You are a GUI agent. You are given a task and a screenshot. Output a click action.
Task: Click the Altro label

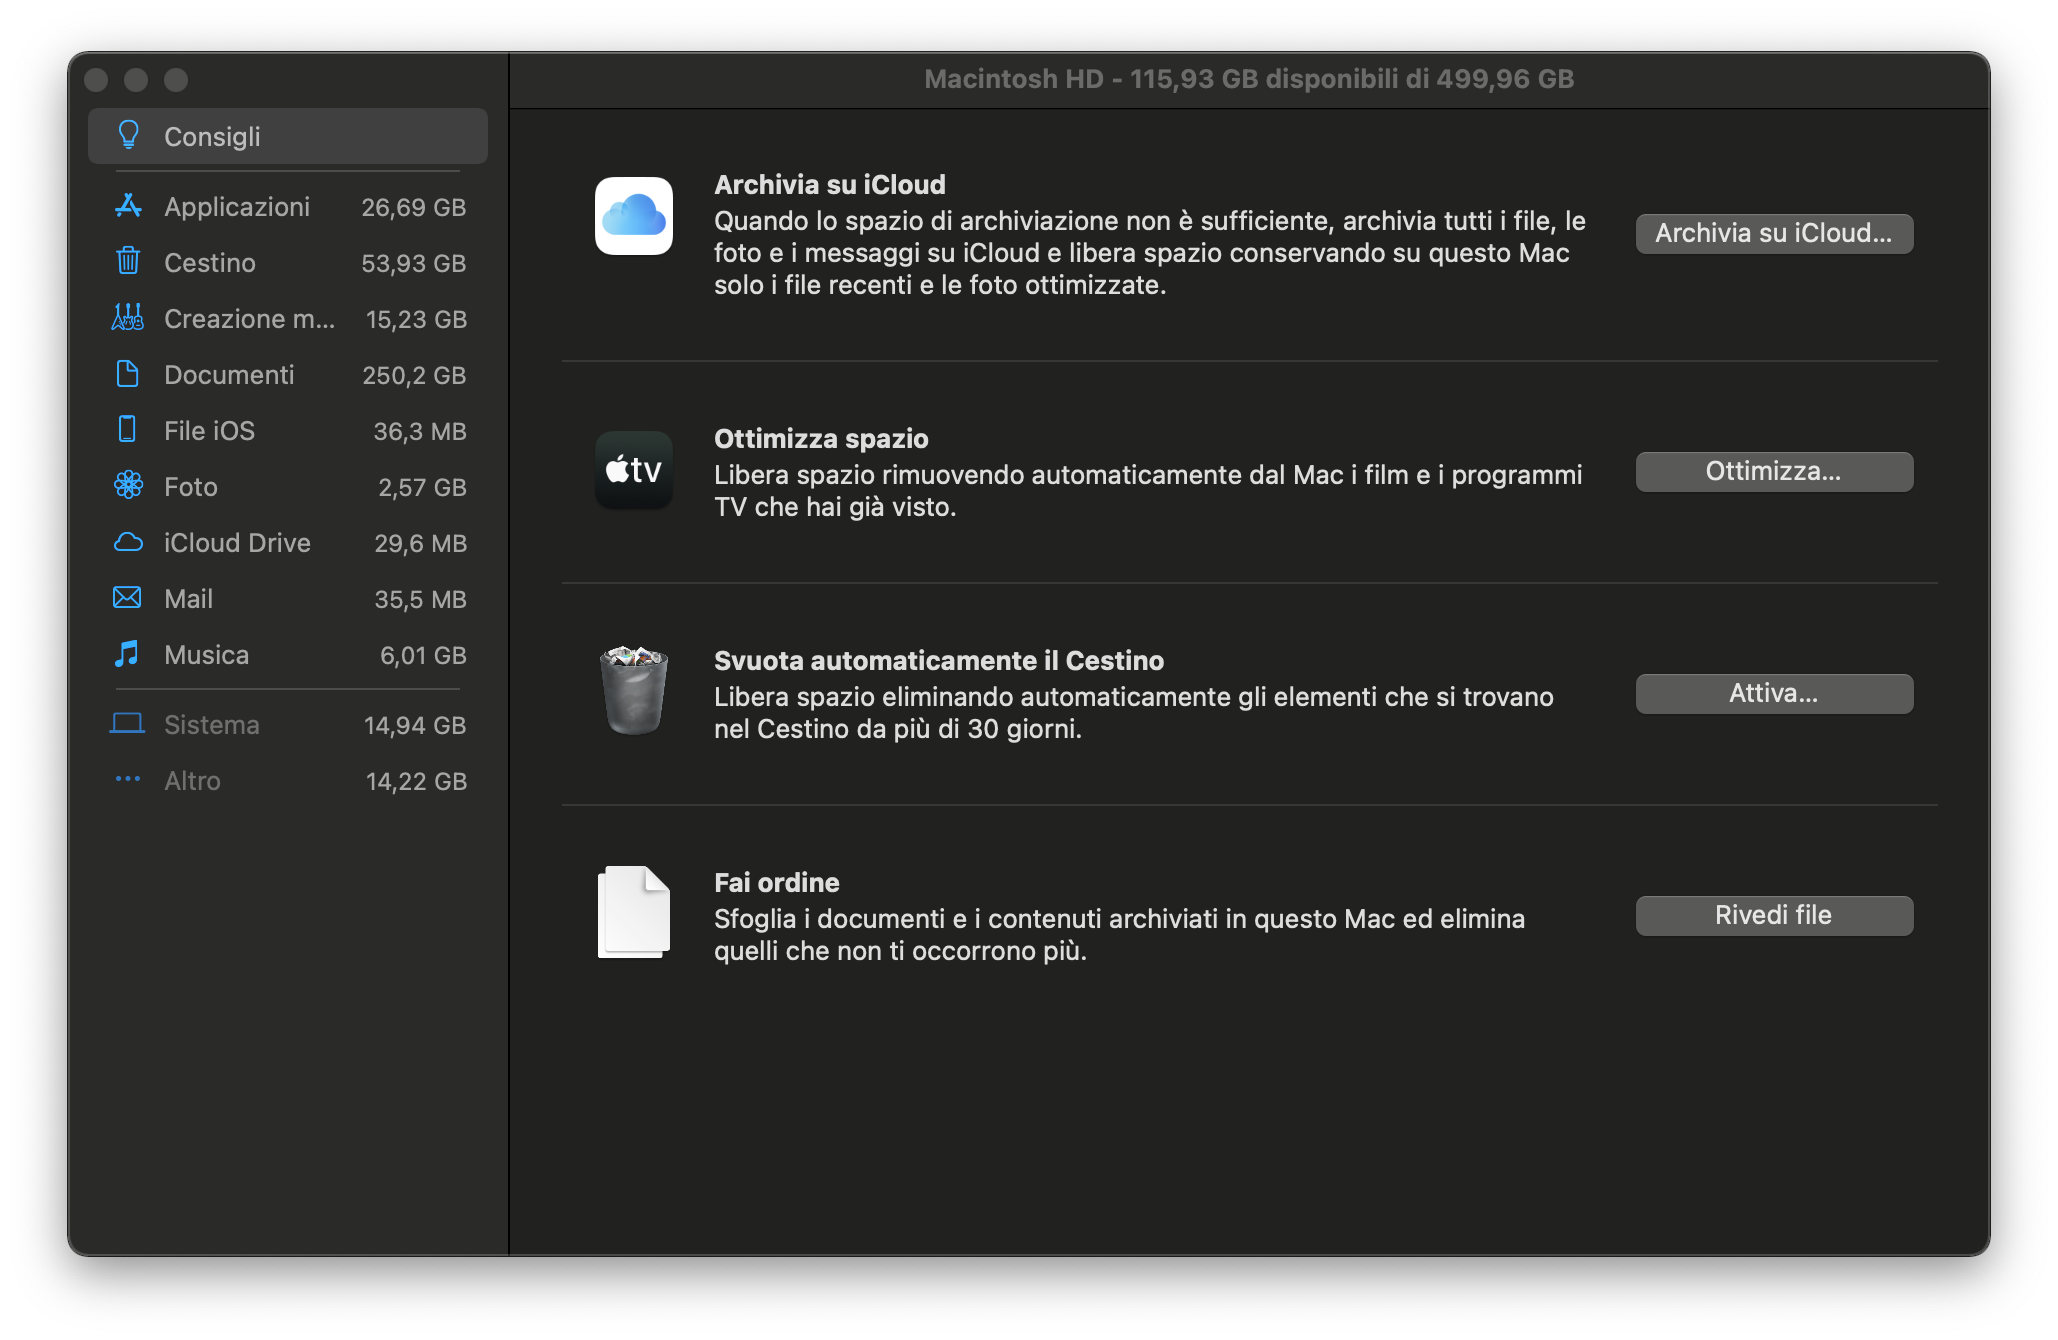(192, 781)
